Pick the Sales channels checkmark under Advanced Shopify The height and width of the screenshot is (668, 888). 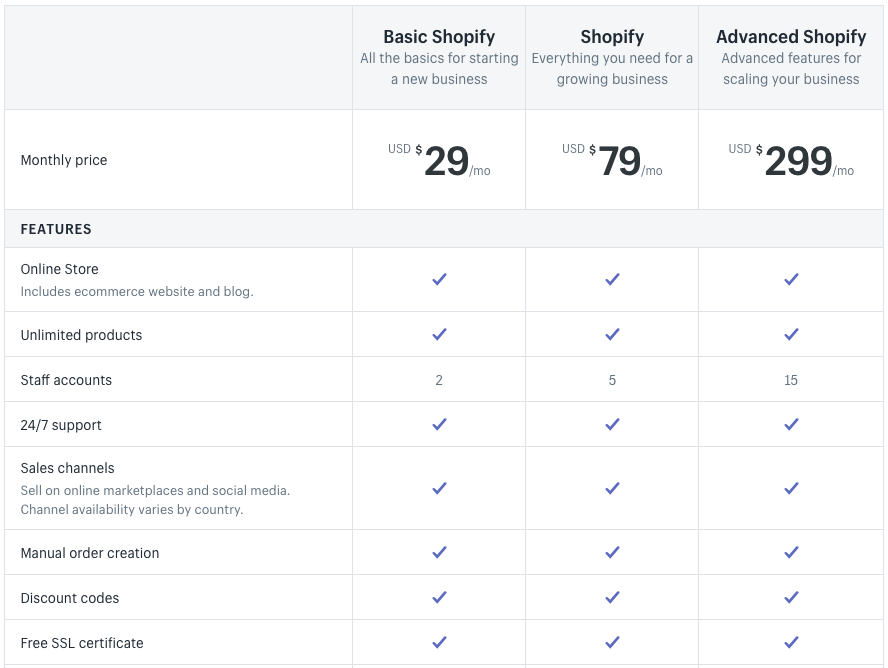pos(791,488)
